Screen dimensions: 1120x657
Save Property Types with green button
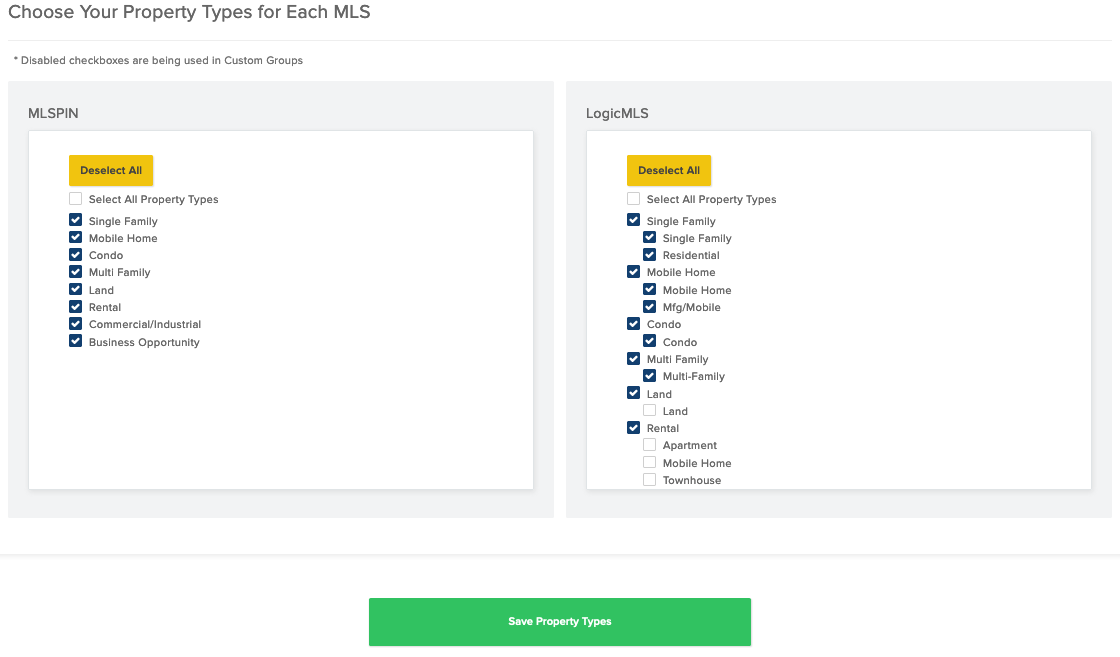point(559,622)
